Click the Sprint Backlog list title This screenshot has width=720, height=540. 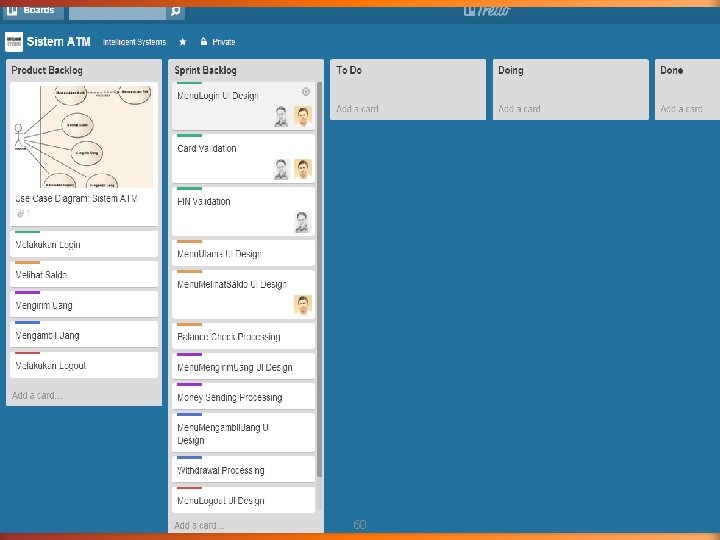coord(205,70)
